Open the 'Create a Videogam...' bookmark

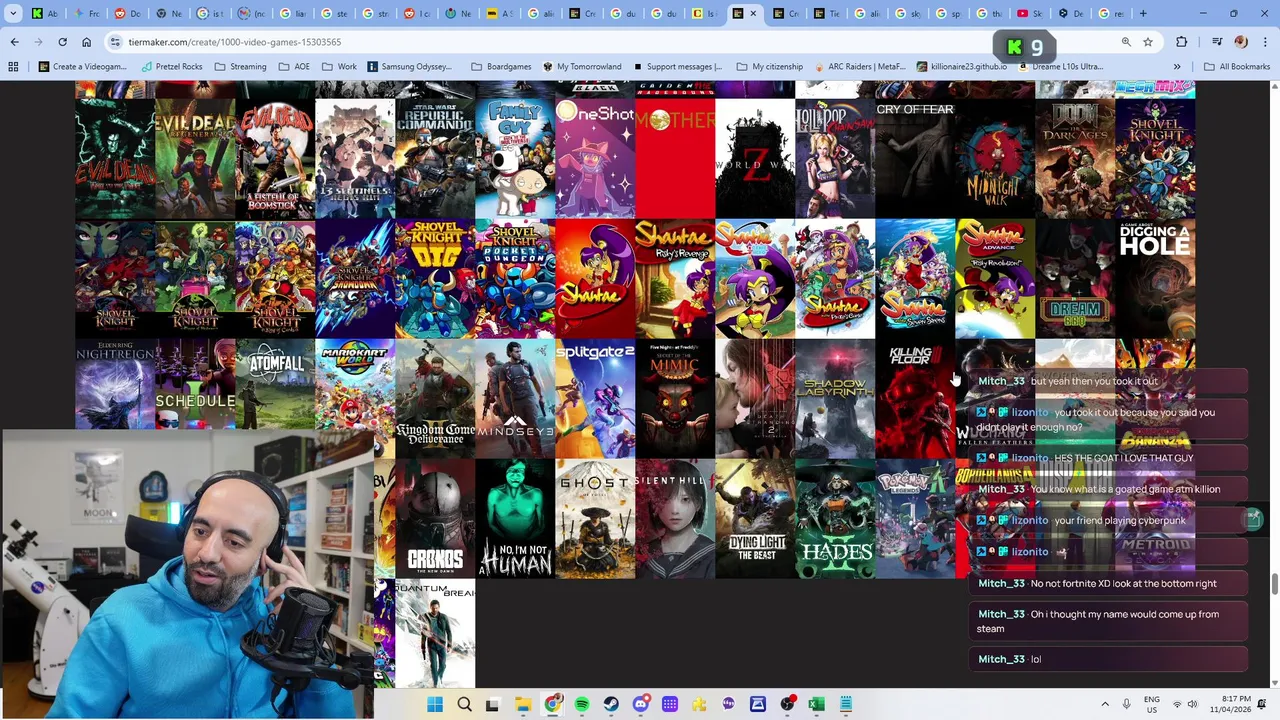click(x=82, y=67)
